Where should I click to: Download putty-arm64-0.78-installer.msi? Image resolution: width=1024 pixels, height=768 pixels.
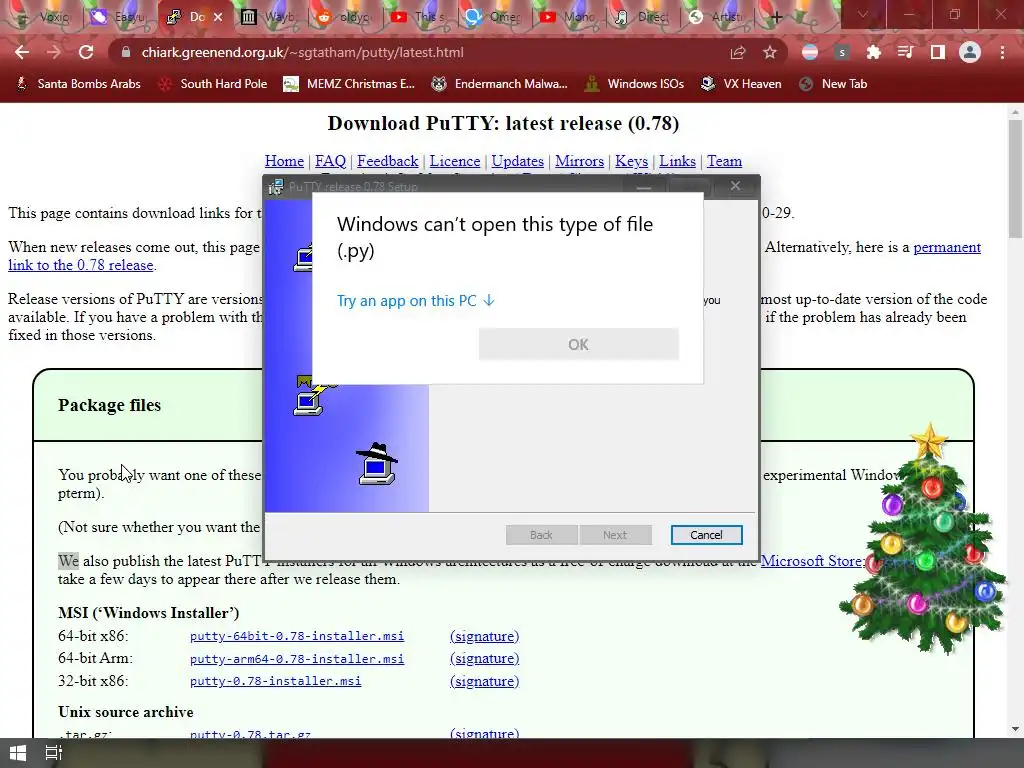296,658
